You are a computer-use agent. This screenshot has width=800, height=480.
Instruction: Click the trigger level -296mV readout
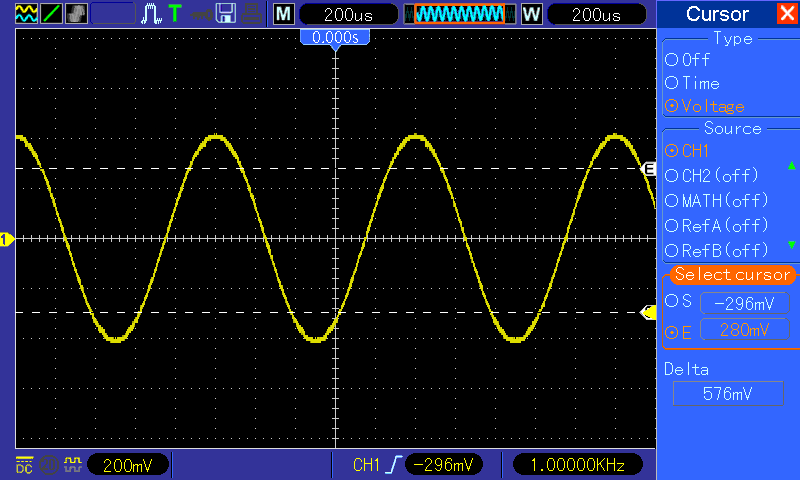[443, 465]
